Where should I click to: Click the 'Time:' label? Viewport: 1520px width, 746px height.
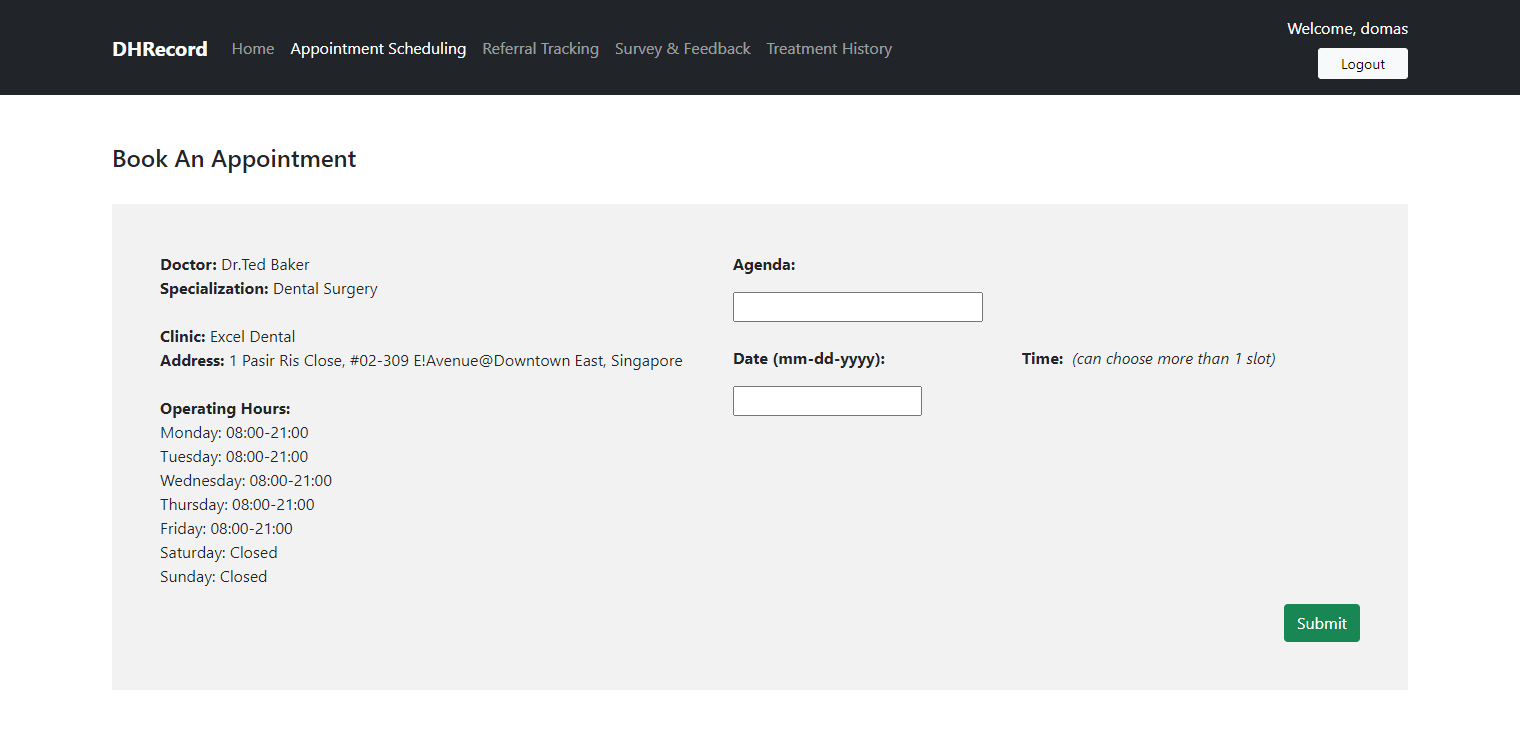1042,359
